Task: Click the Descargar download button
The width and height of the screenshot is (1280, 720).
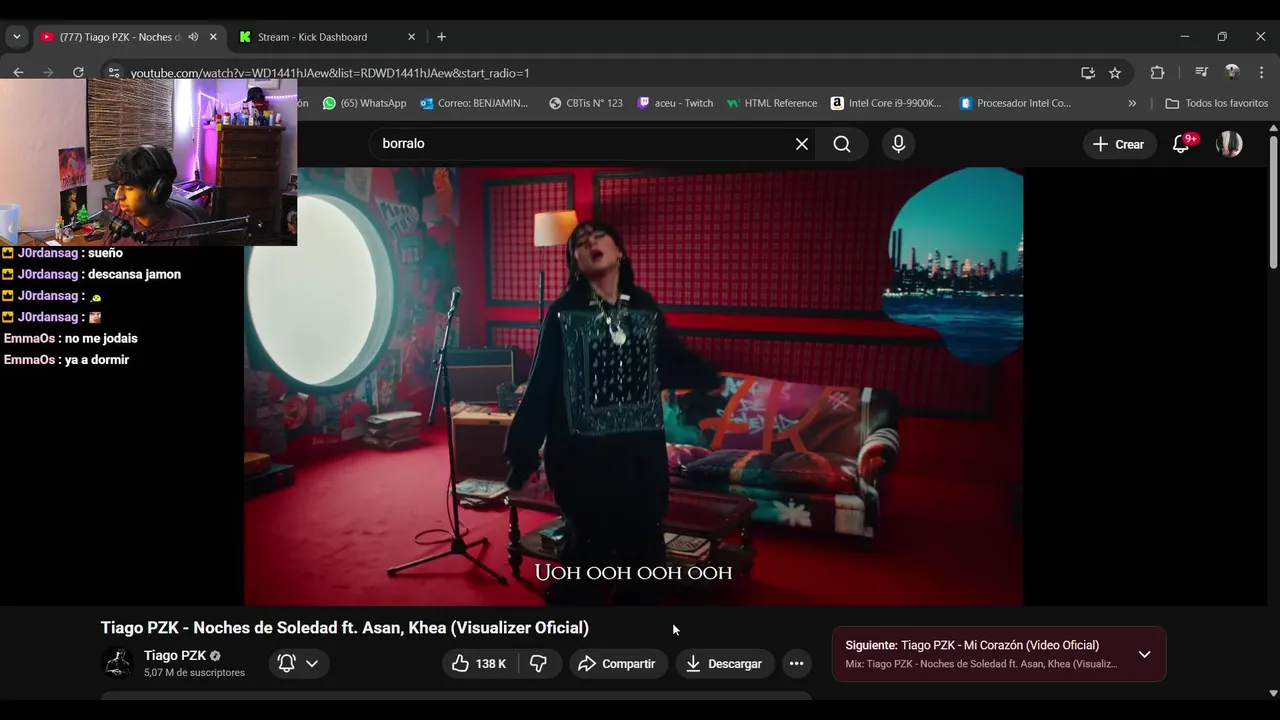Action: coord(724,663)
